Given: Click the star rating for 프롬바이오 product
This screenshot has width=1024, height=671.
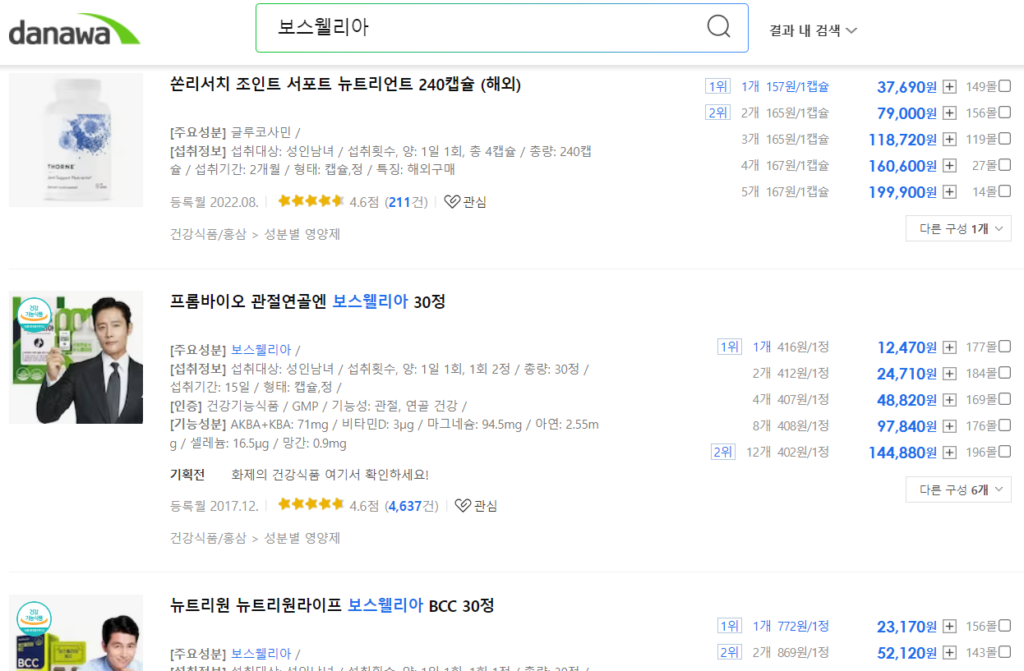Looking at the screenshot, I should [311, 504].
